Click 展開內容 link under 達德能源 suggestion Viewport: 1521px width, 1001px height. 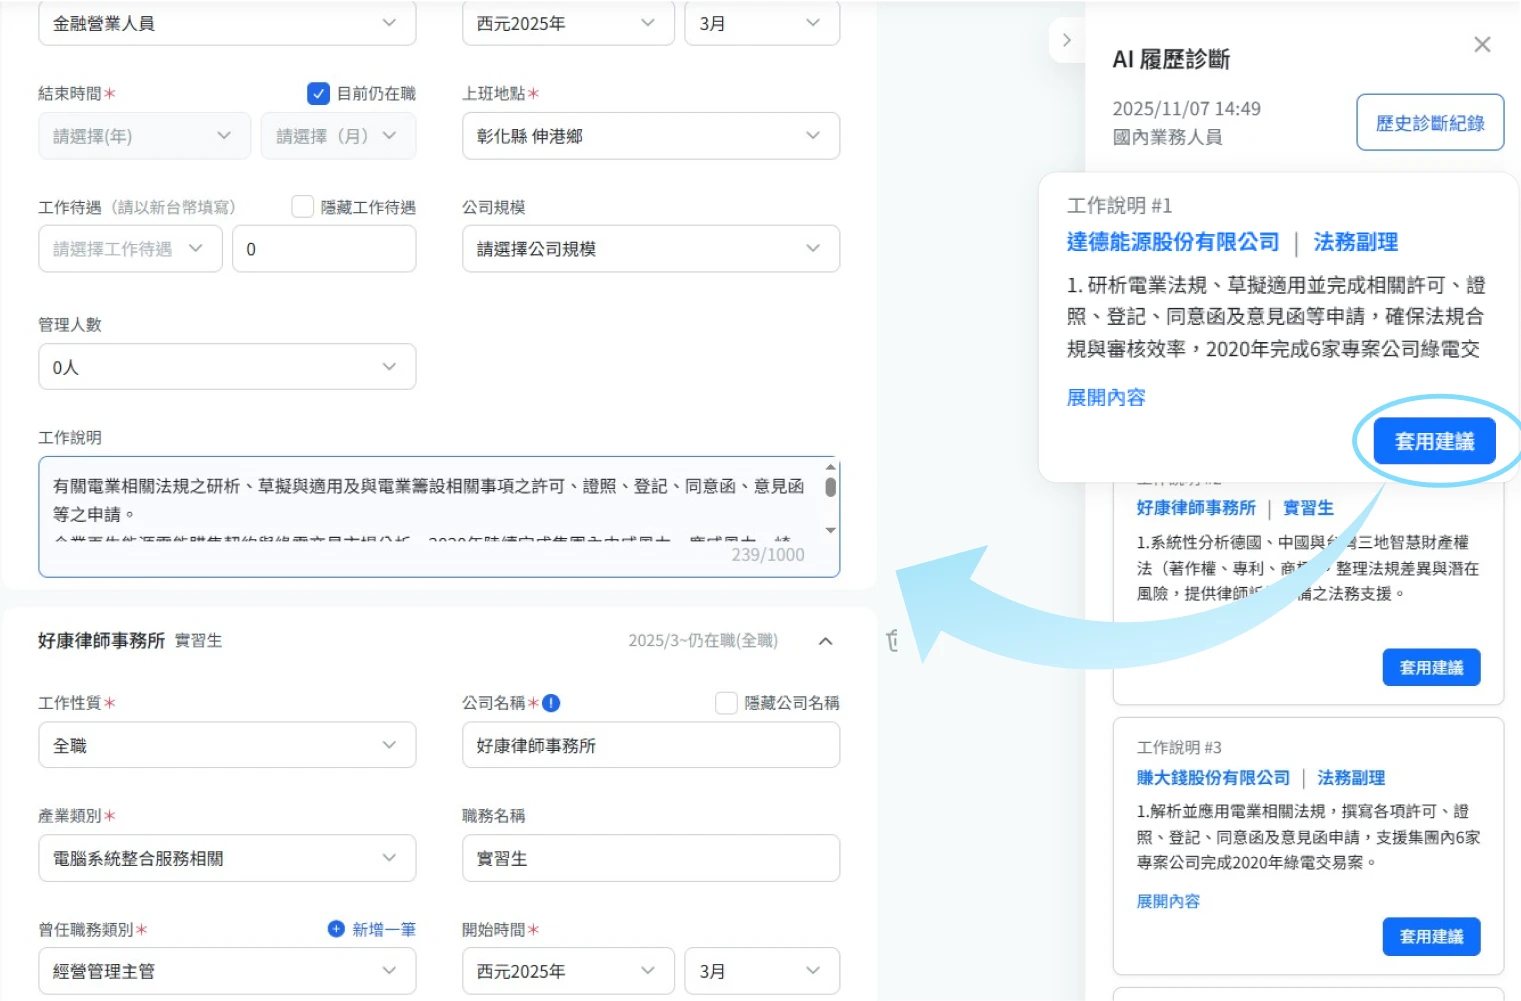pos(1106,398)
